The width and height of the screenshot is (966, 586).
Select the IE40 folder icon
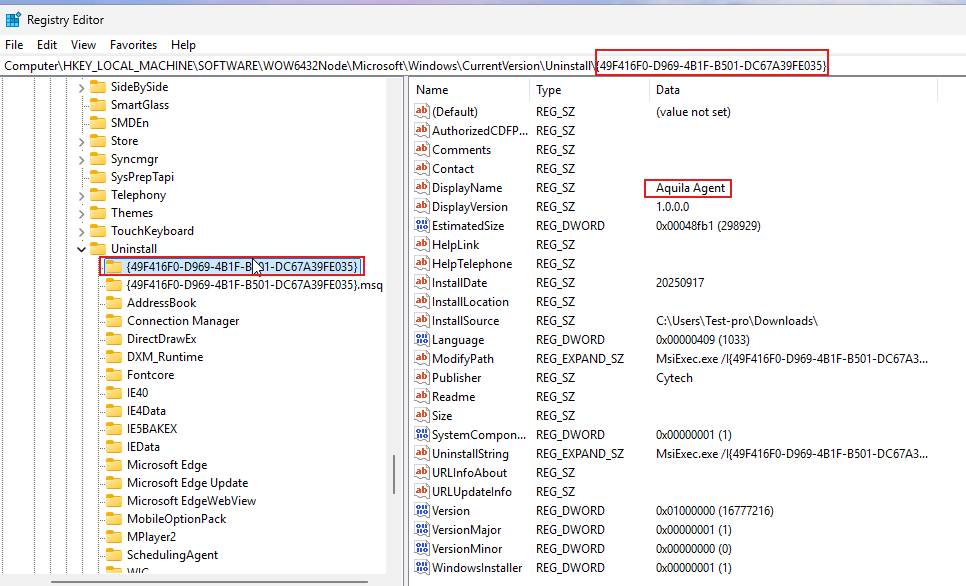114,393
